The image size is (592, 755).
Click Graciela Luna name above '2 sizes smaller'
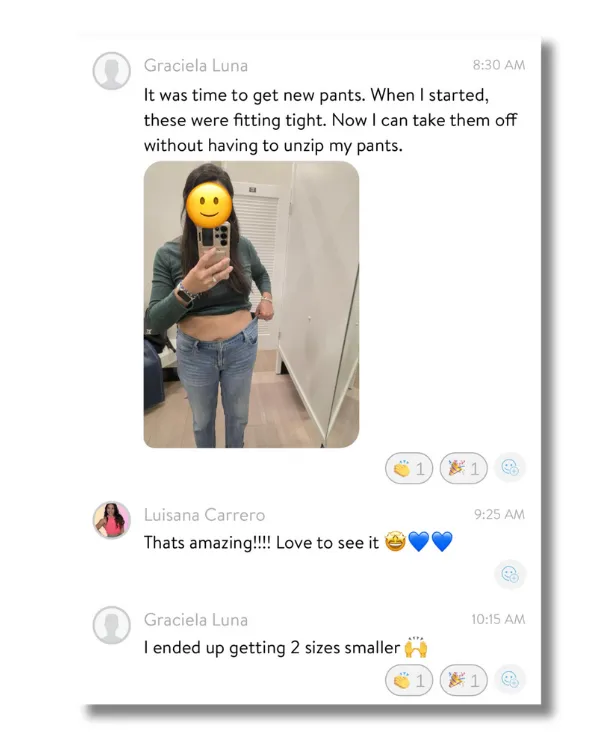196,620
